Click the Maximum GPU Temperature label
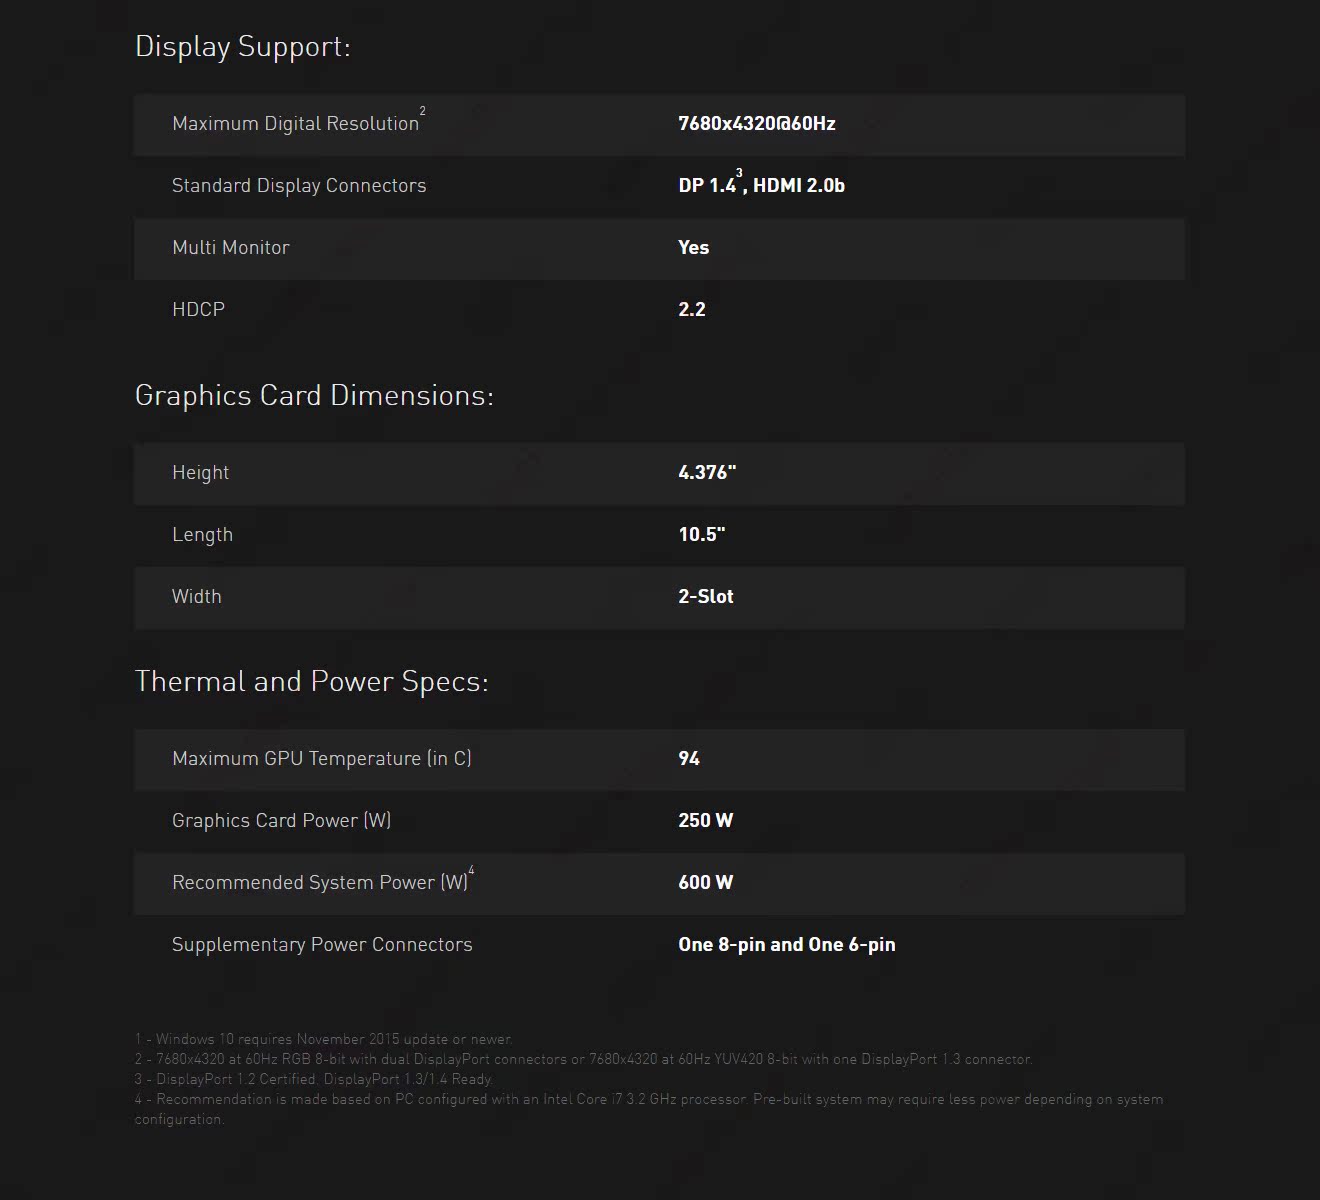Screen dimensions: 1320x1200 [321, 759]
